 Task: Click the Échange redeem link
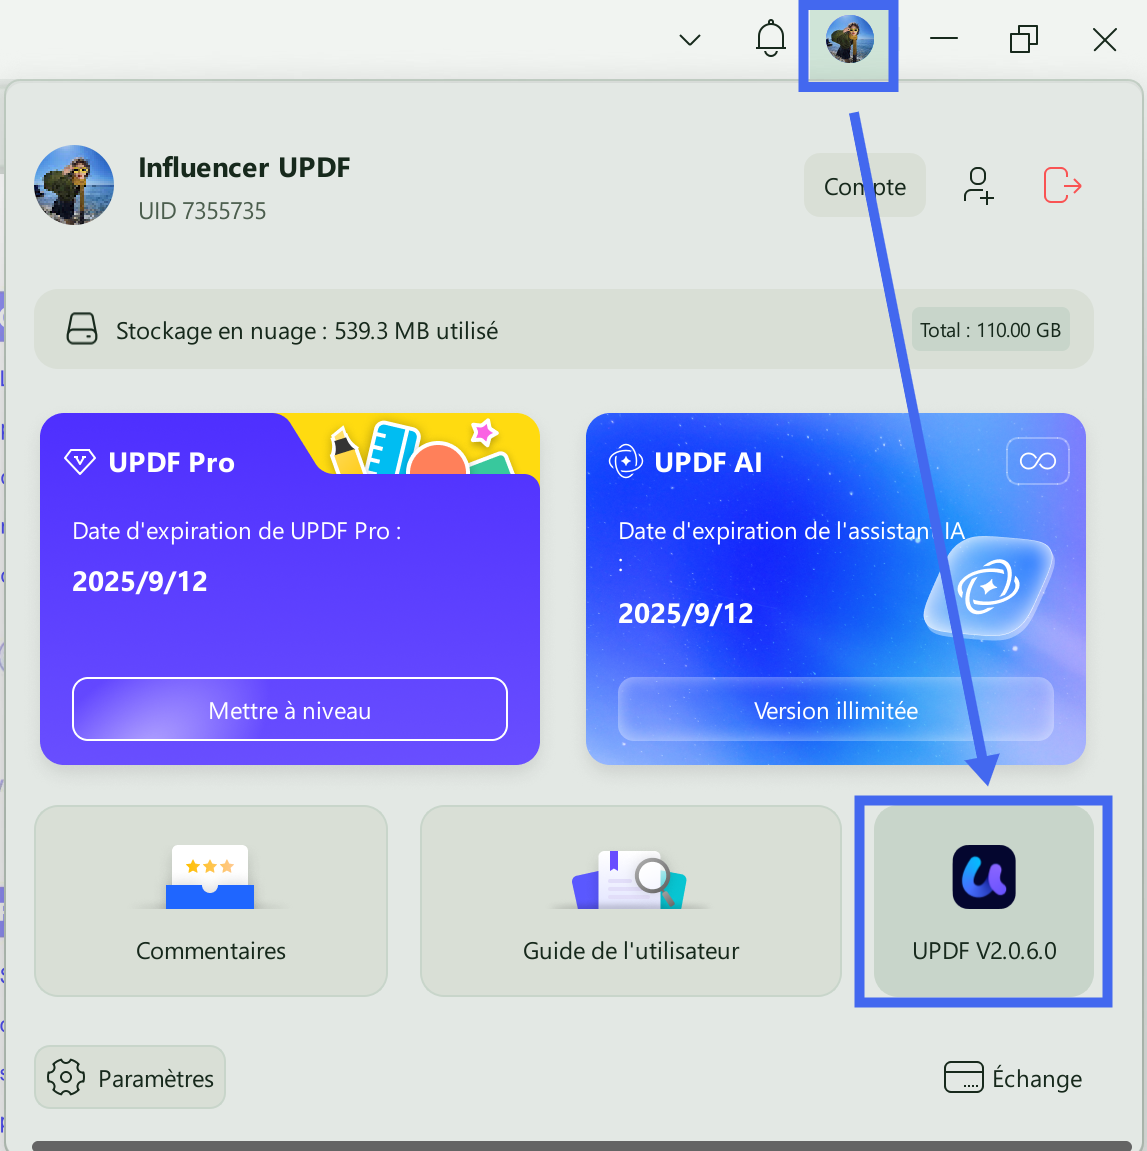(1013, 1078)
